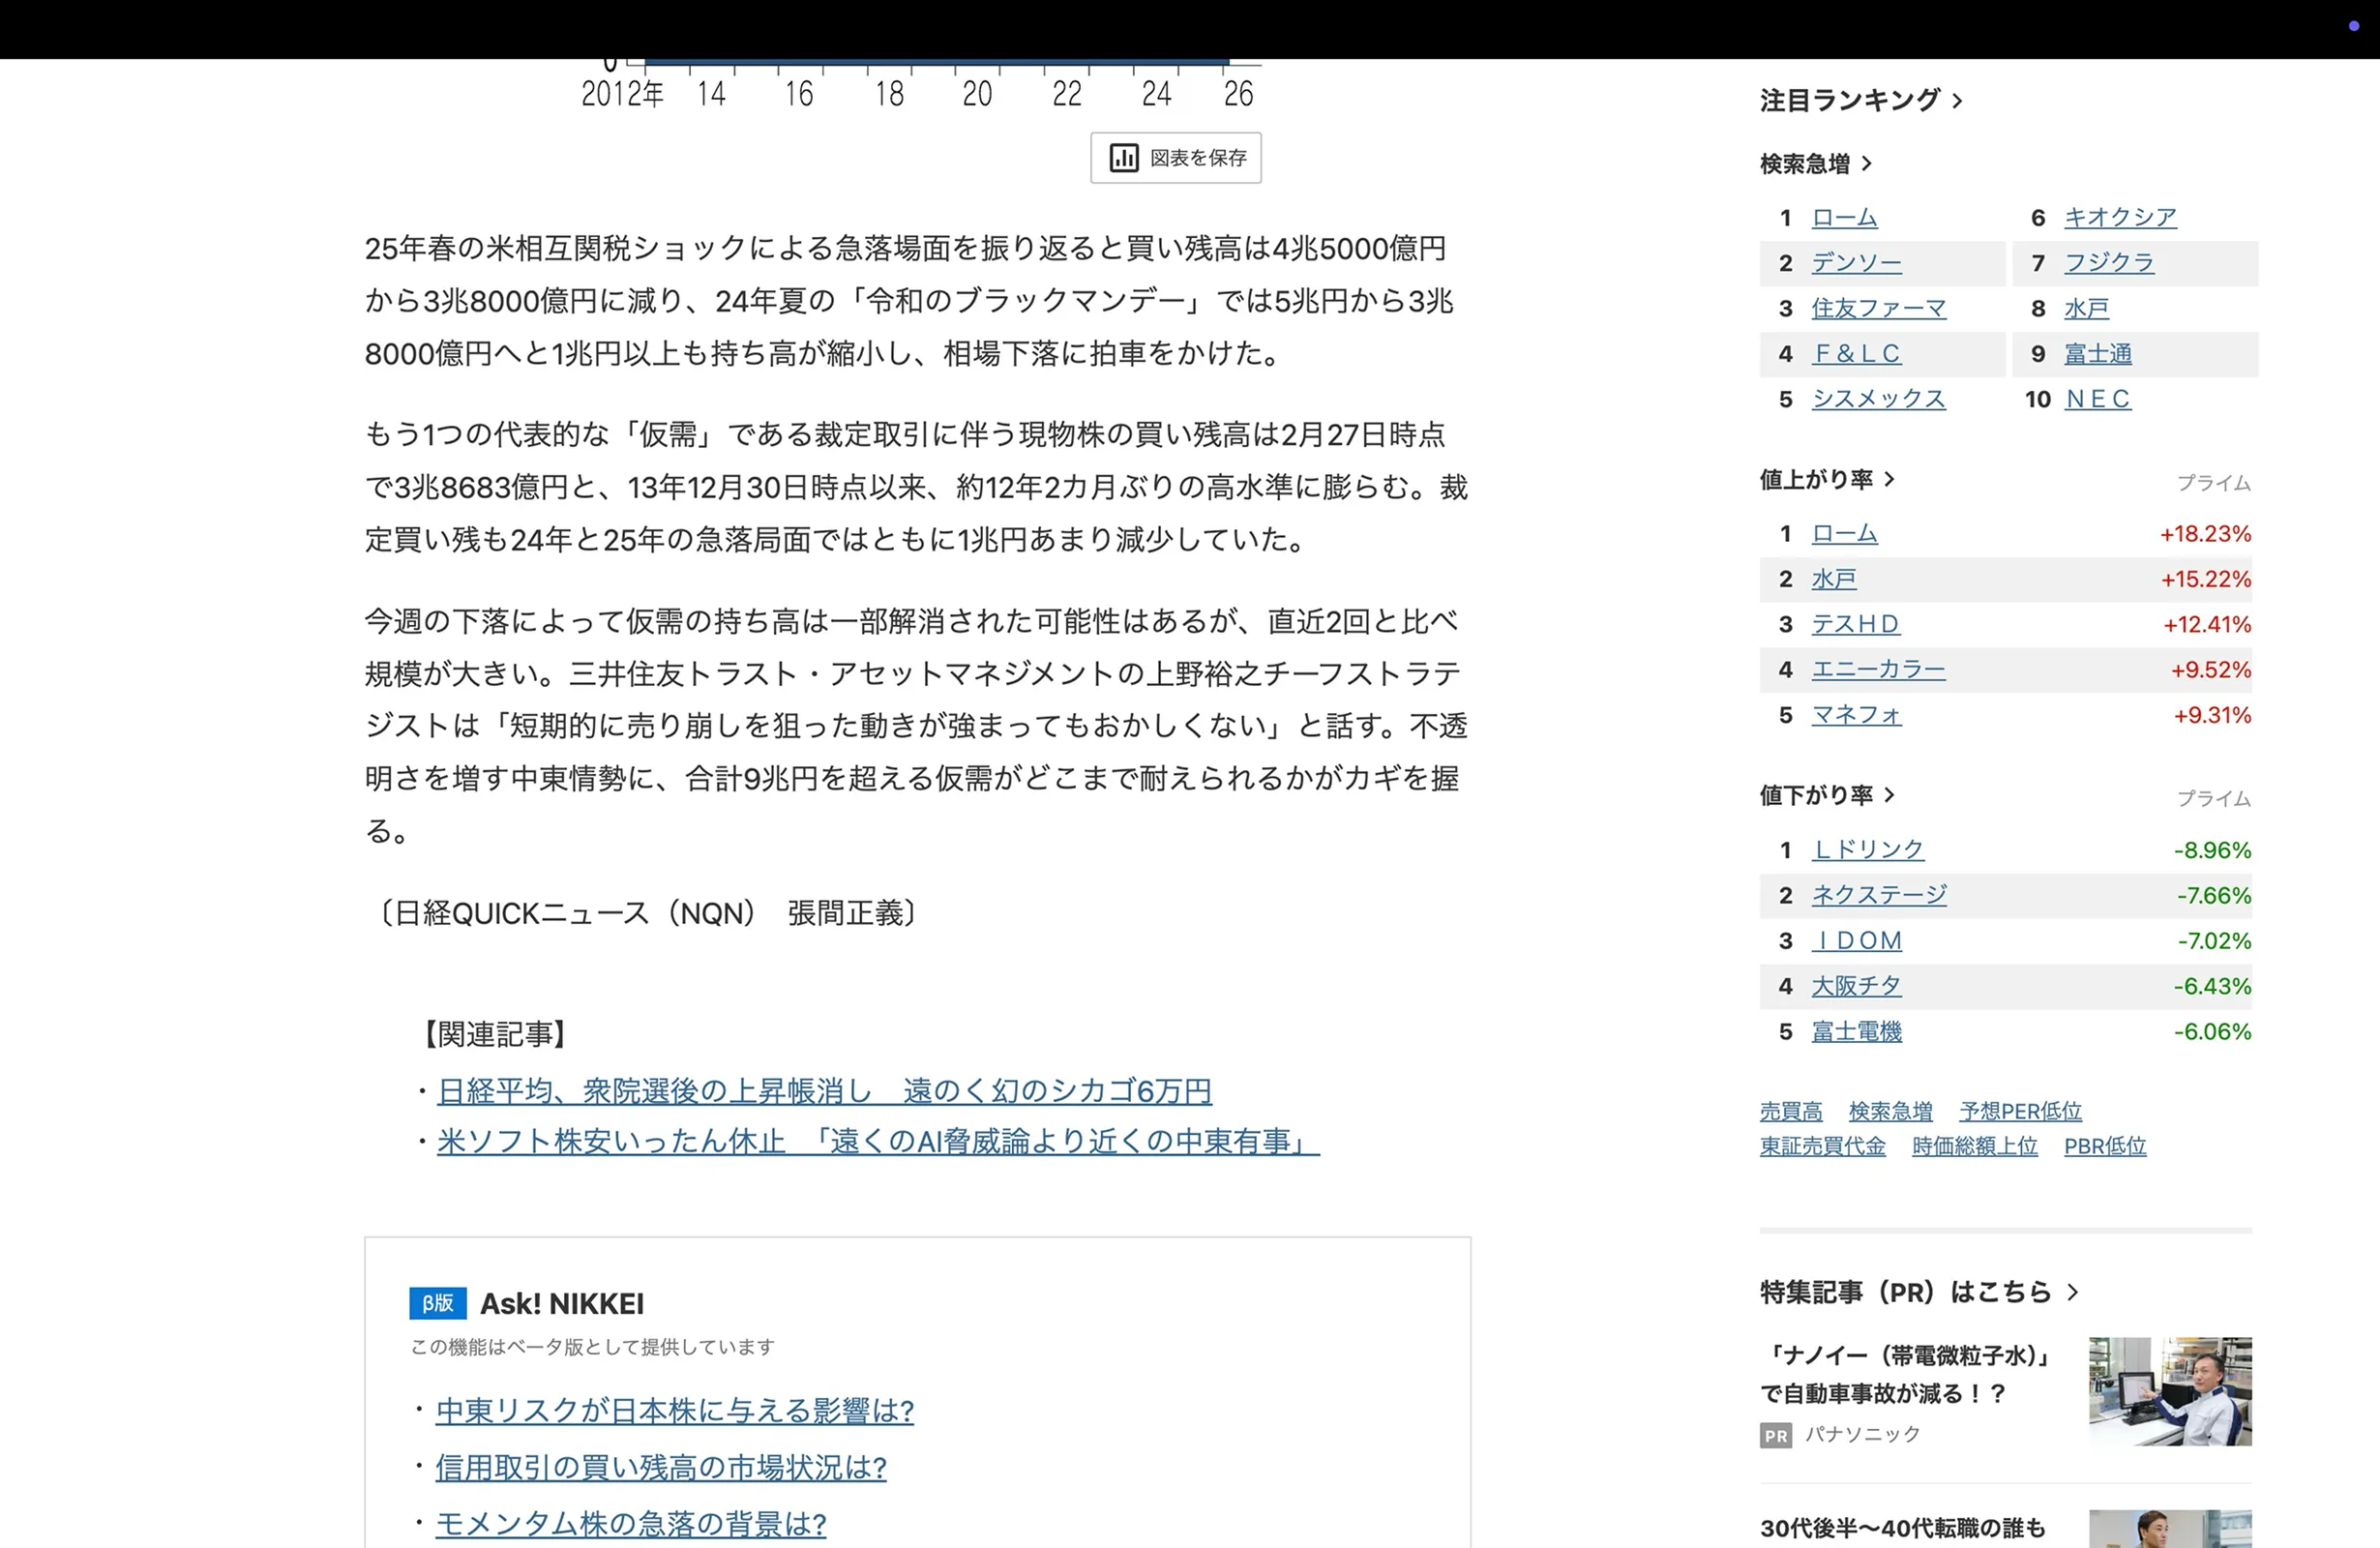
Task: Open related article 日経平均、衆院選後の上昇帳消し
Action: (x=824, y=1091)
